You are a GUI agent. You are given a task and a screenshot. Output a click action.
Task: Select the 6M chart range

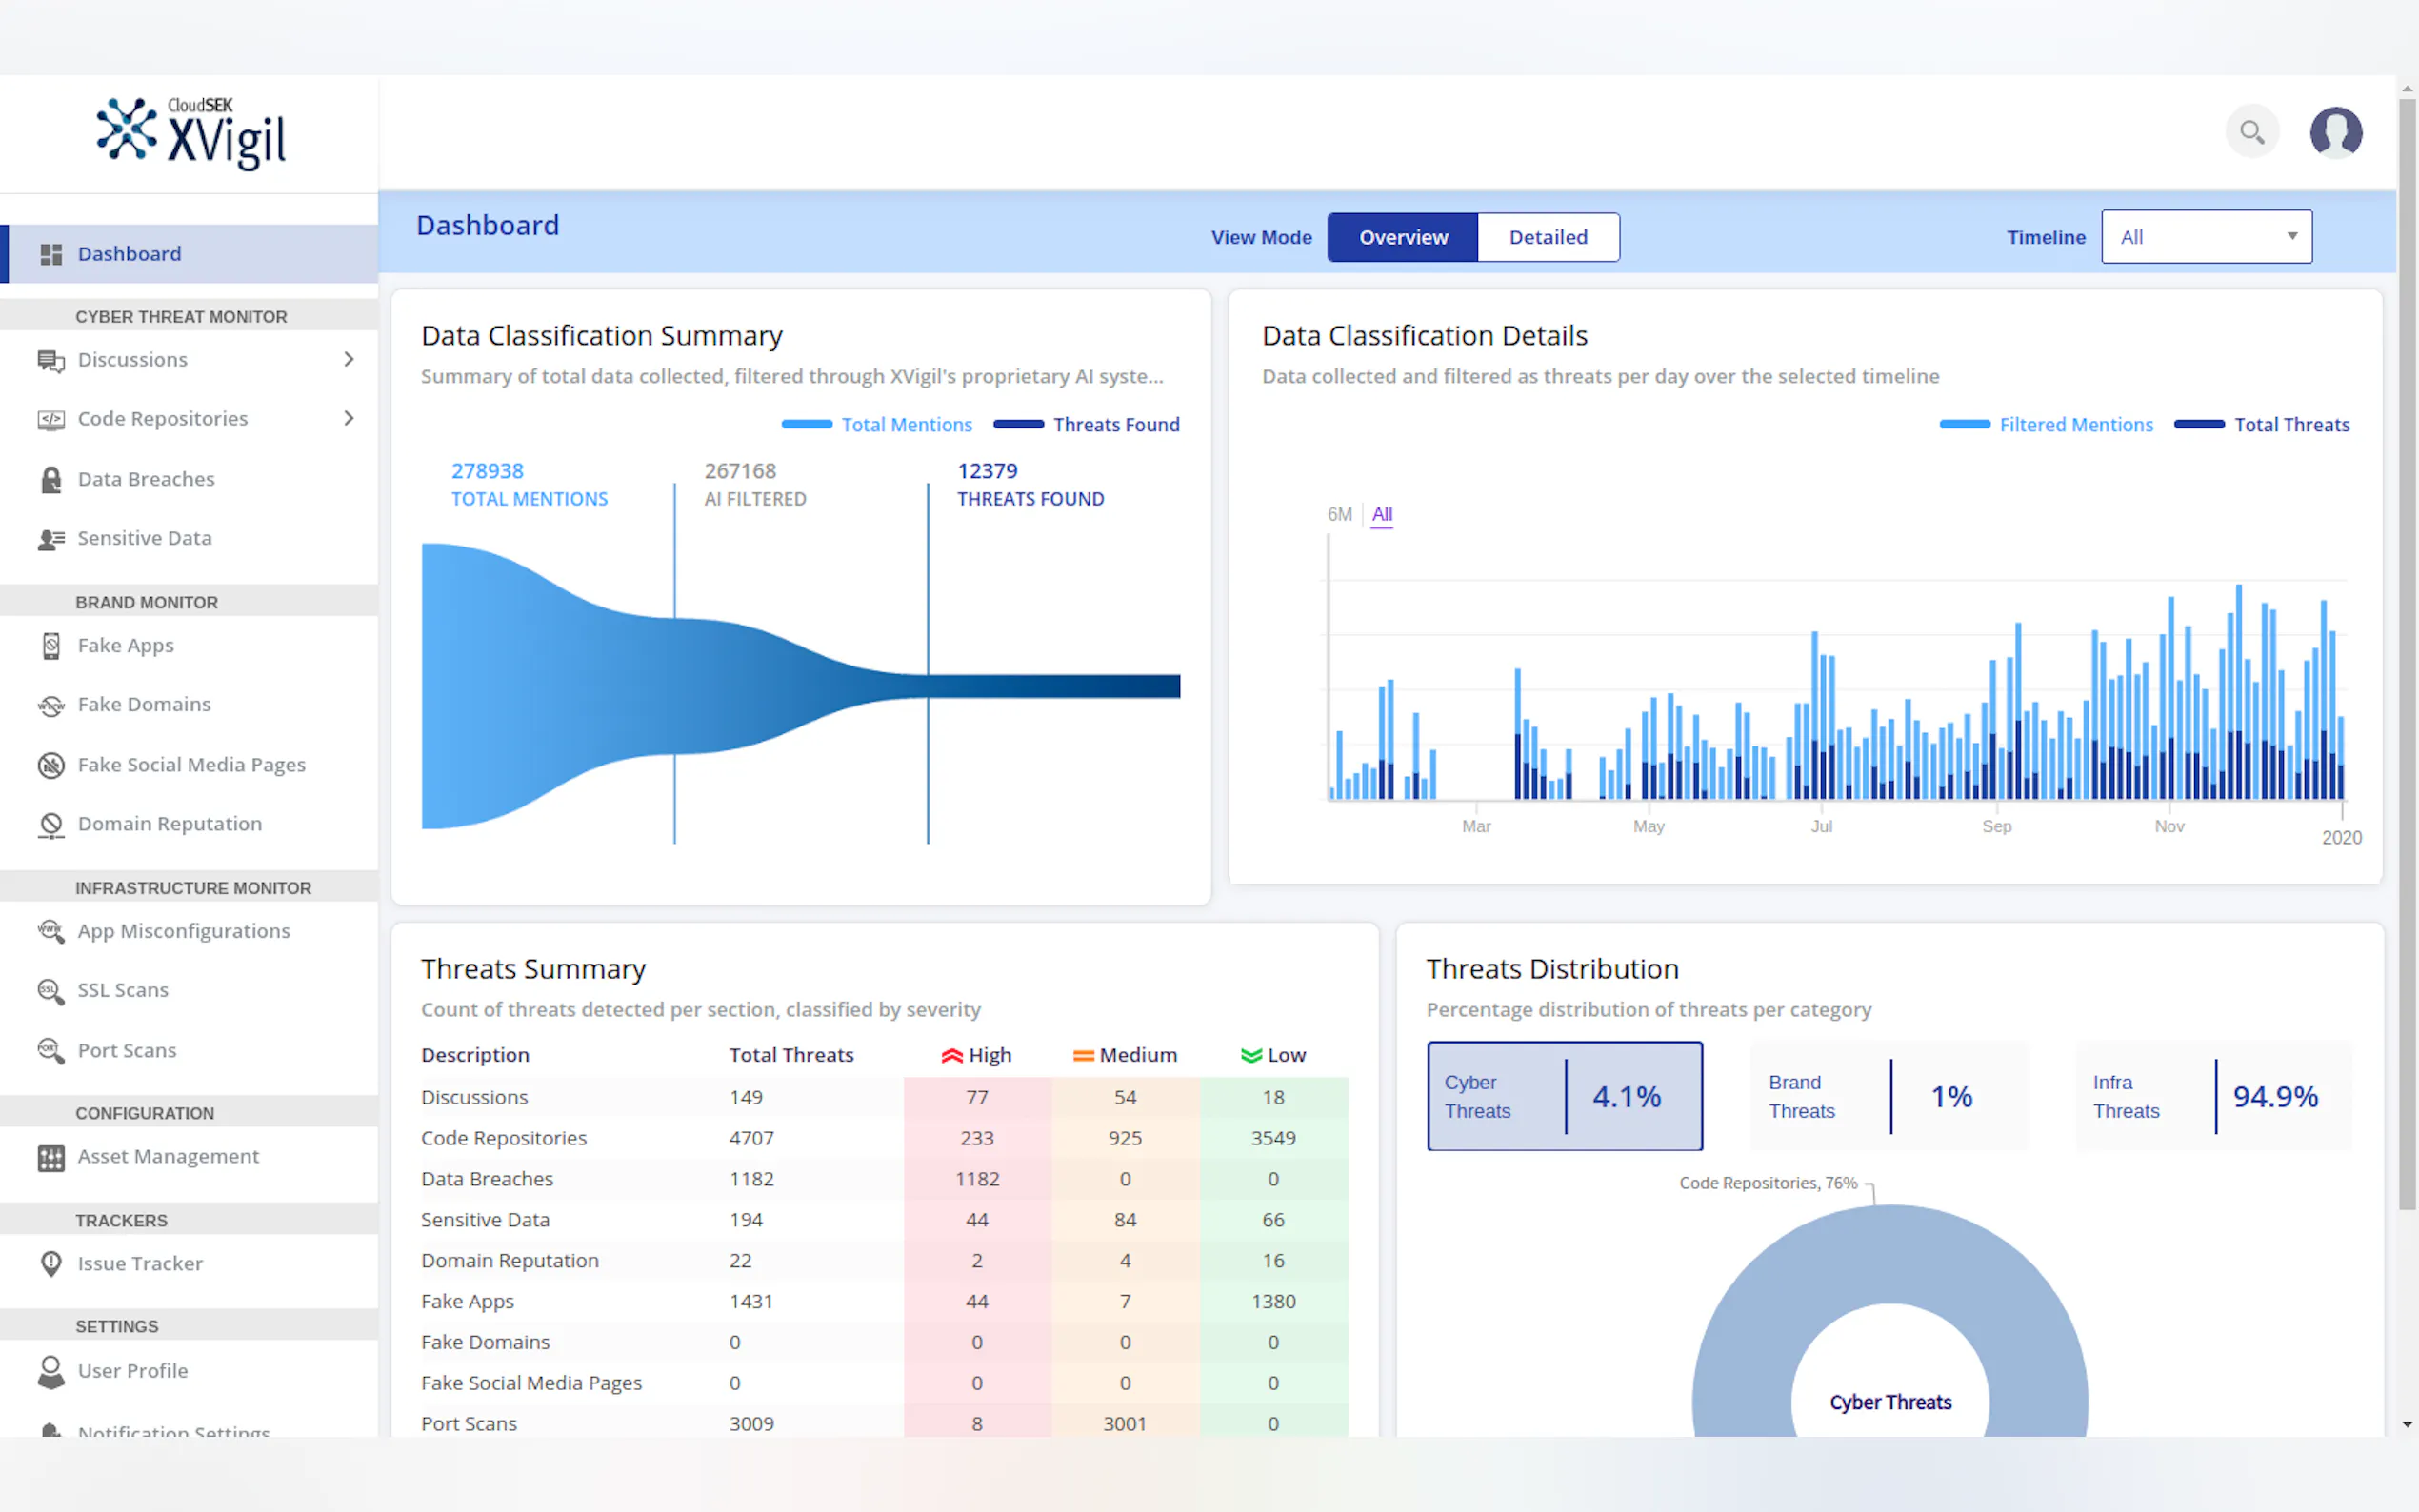coord(1338,514)
